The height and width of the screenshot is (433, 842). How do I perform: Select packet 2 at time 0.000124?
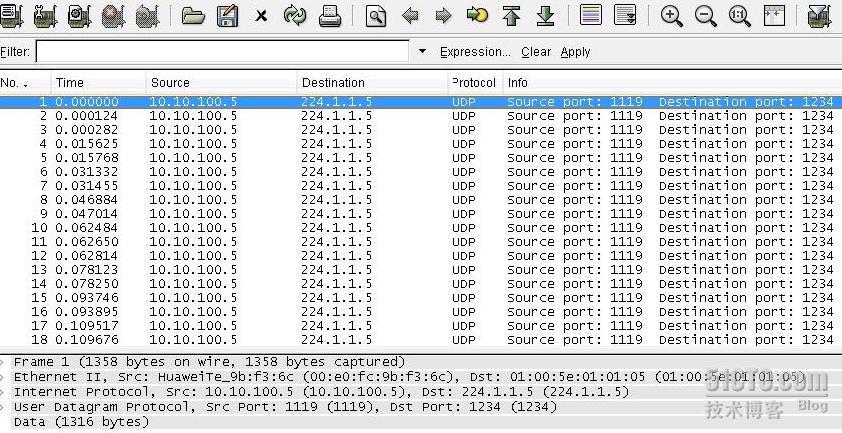[421, 116]
